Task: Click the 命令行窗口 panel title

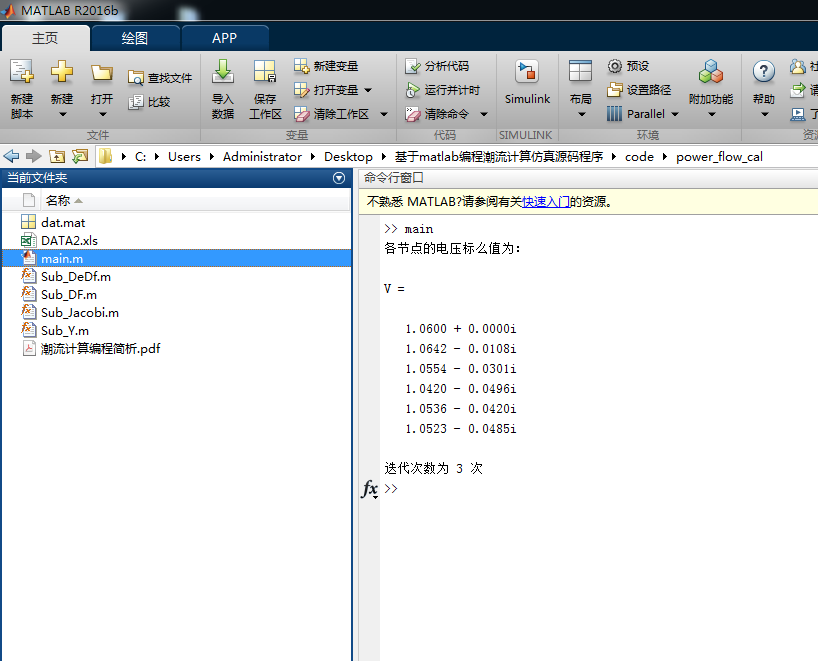Action: (393, 178)
